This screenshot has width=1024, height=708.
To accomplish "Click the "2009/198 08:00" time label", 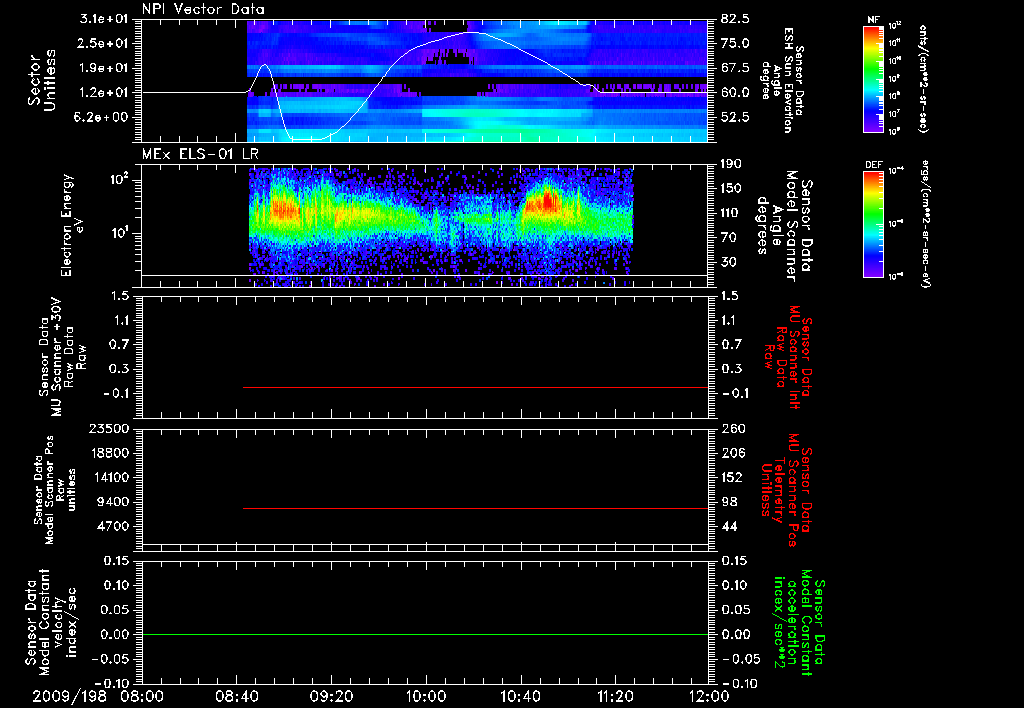I will [x=99, y=697].
